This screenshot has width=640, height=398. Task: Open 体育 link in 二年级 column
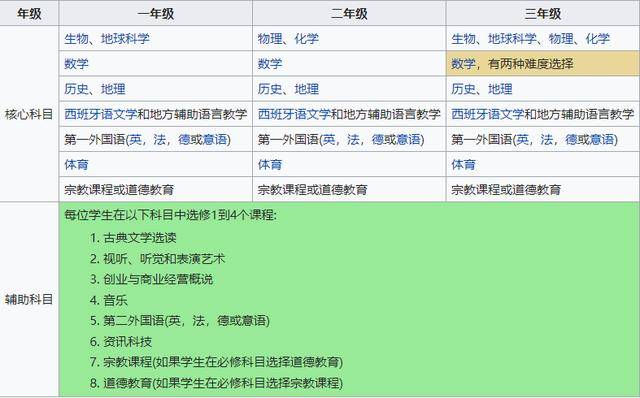coord(270,165)
